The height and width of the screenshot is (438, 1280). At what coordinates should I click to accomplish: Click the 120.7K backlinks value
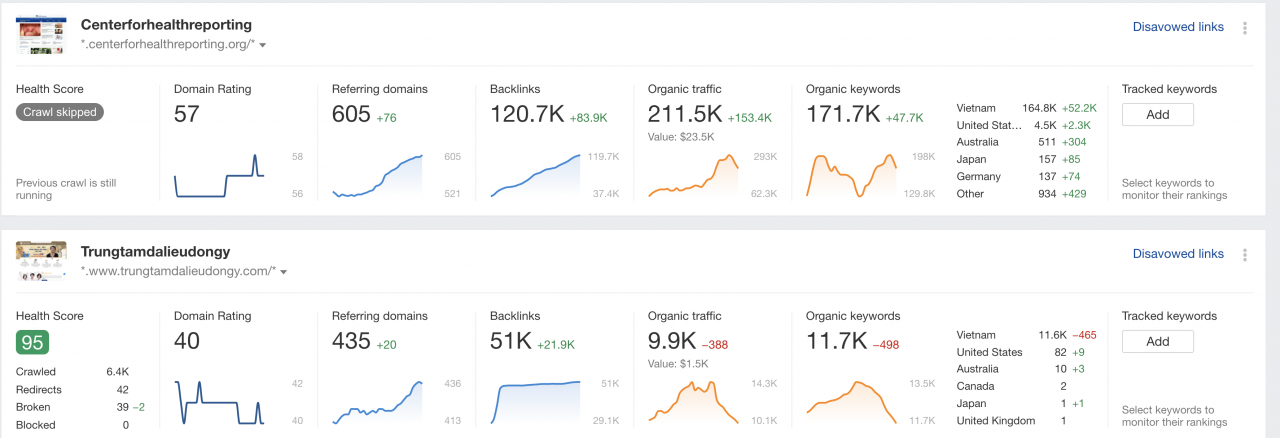click(x=526, y=115)
